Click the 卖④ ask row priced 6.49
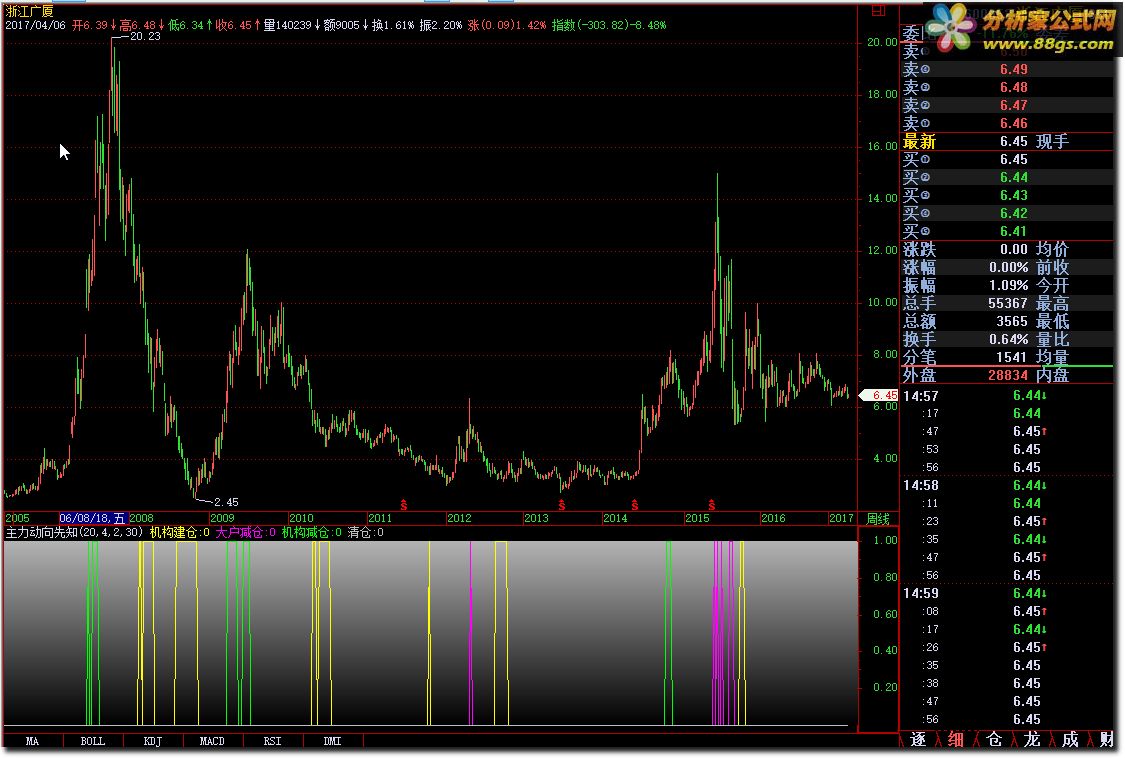This screenshot has width=1125, height=758. click(x=1008, y=69)
